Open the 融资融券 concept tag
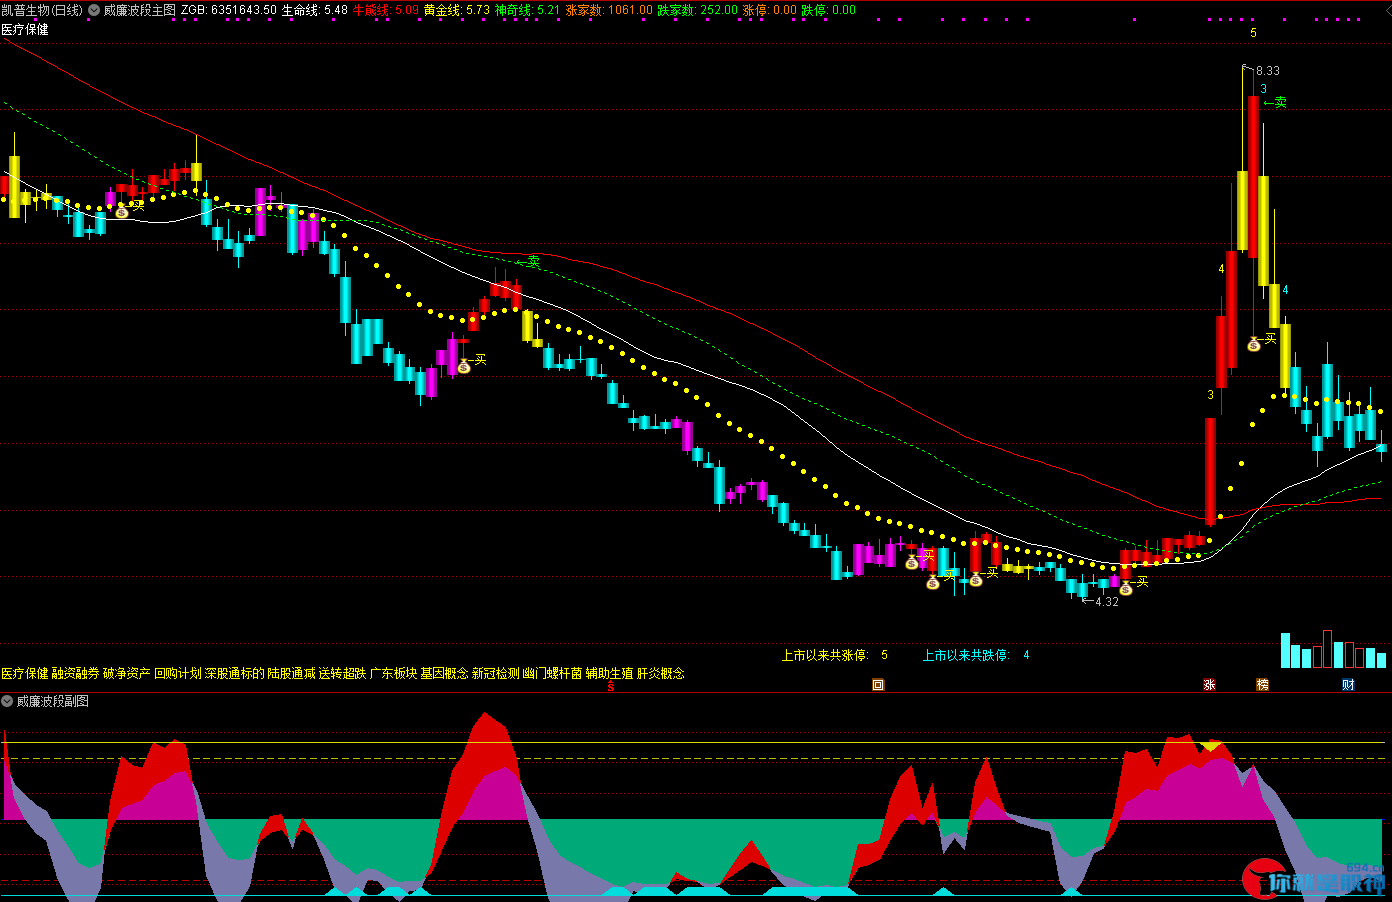The height and width of the screenshot is (902, 1392). pos(76,674)
